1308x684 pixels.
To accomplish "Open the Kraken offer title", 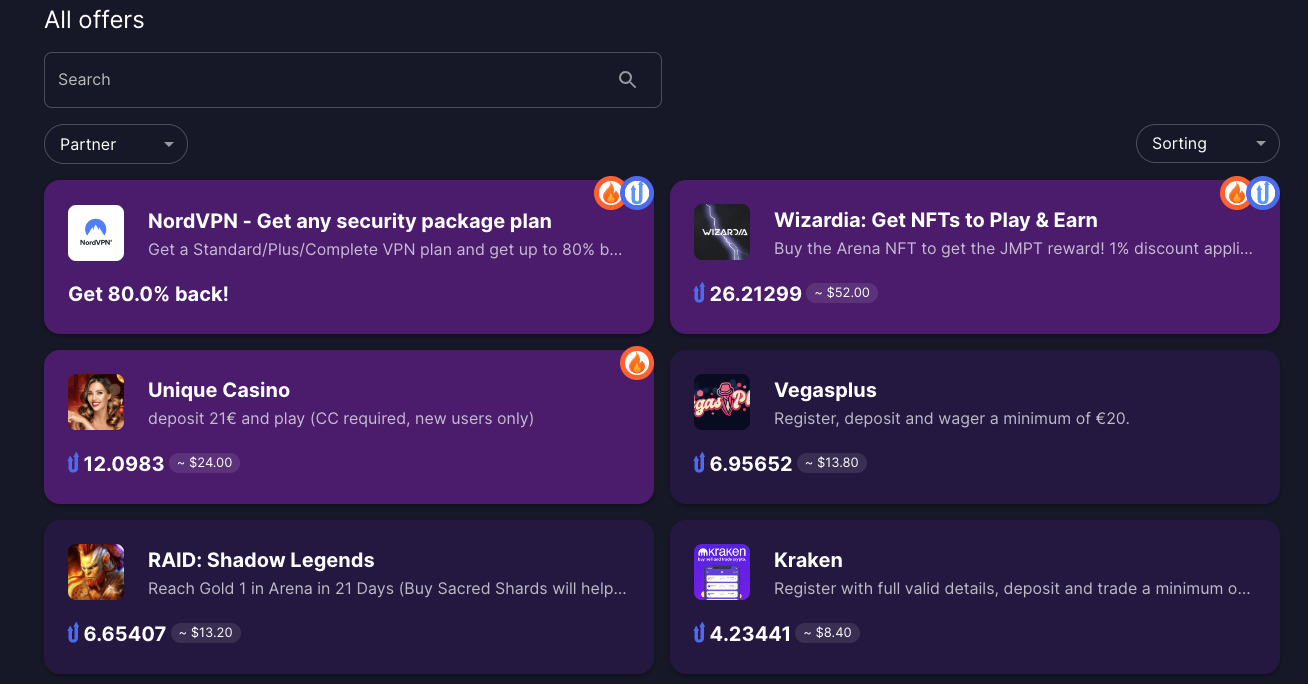I will [808, 560].
